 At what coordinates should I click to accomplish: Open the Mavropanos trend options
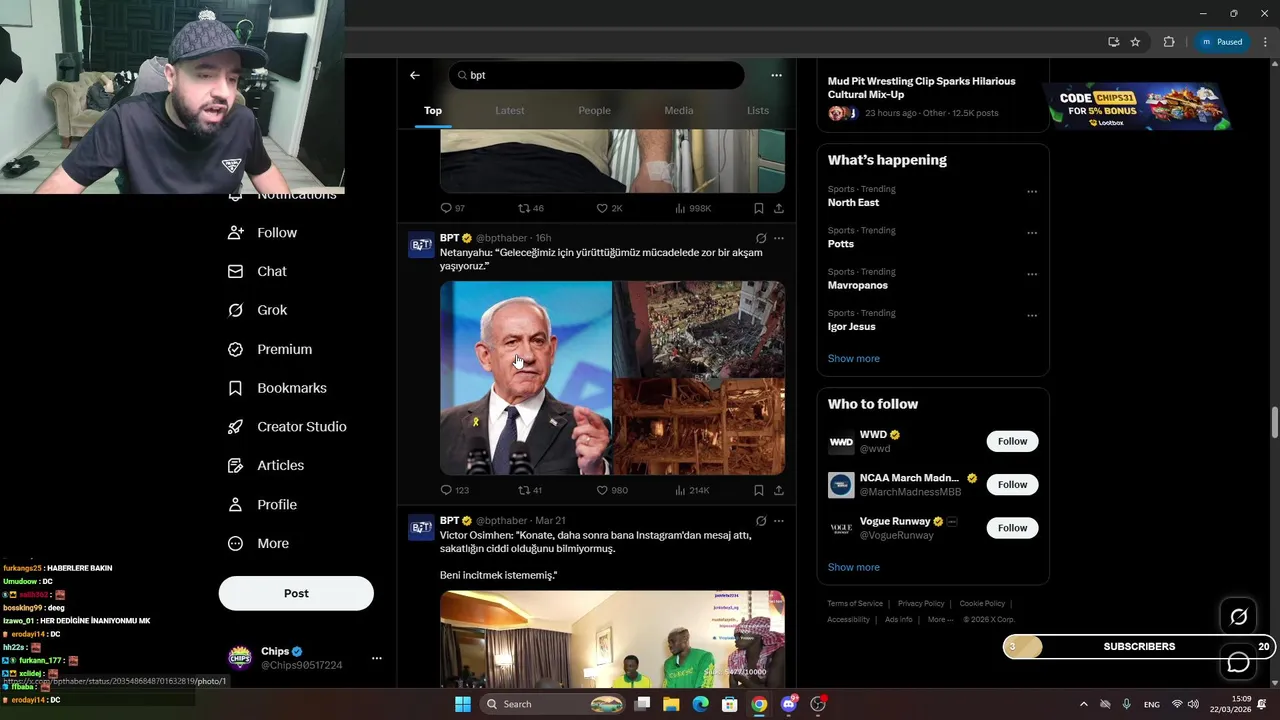point(1032,274)
